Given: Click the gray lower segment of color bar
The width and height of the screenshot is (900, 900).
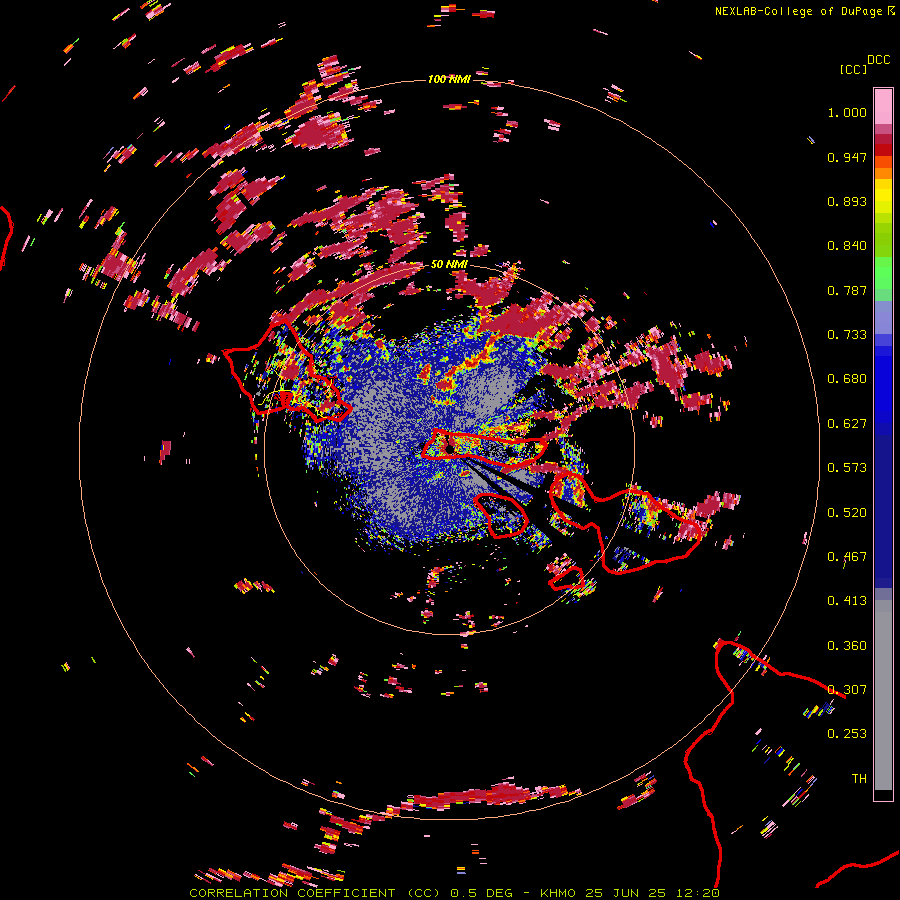Looking at the screenshot, I should click(883, 695).
